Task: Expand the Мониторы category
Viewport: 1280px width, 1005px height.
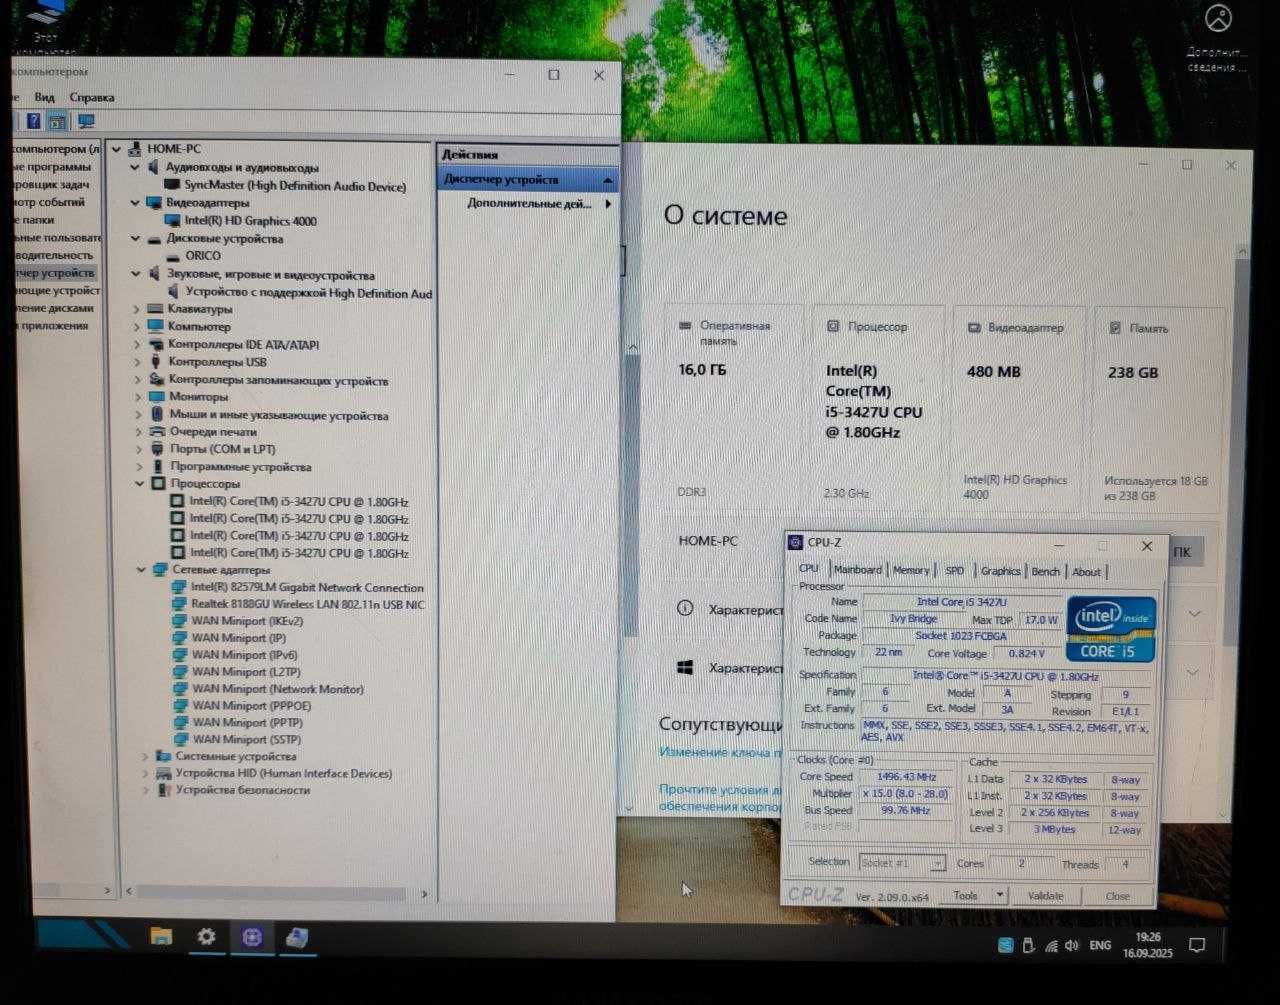Action: click(x=139, y=397)
